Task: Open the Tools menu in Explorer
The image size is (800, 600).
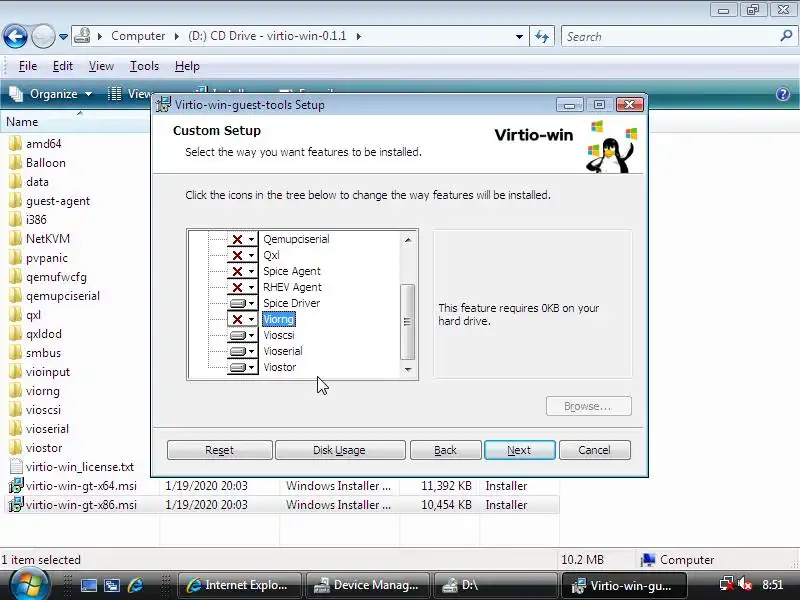Action: click(144, 66)
